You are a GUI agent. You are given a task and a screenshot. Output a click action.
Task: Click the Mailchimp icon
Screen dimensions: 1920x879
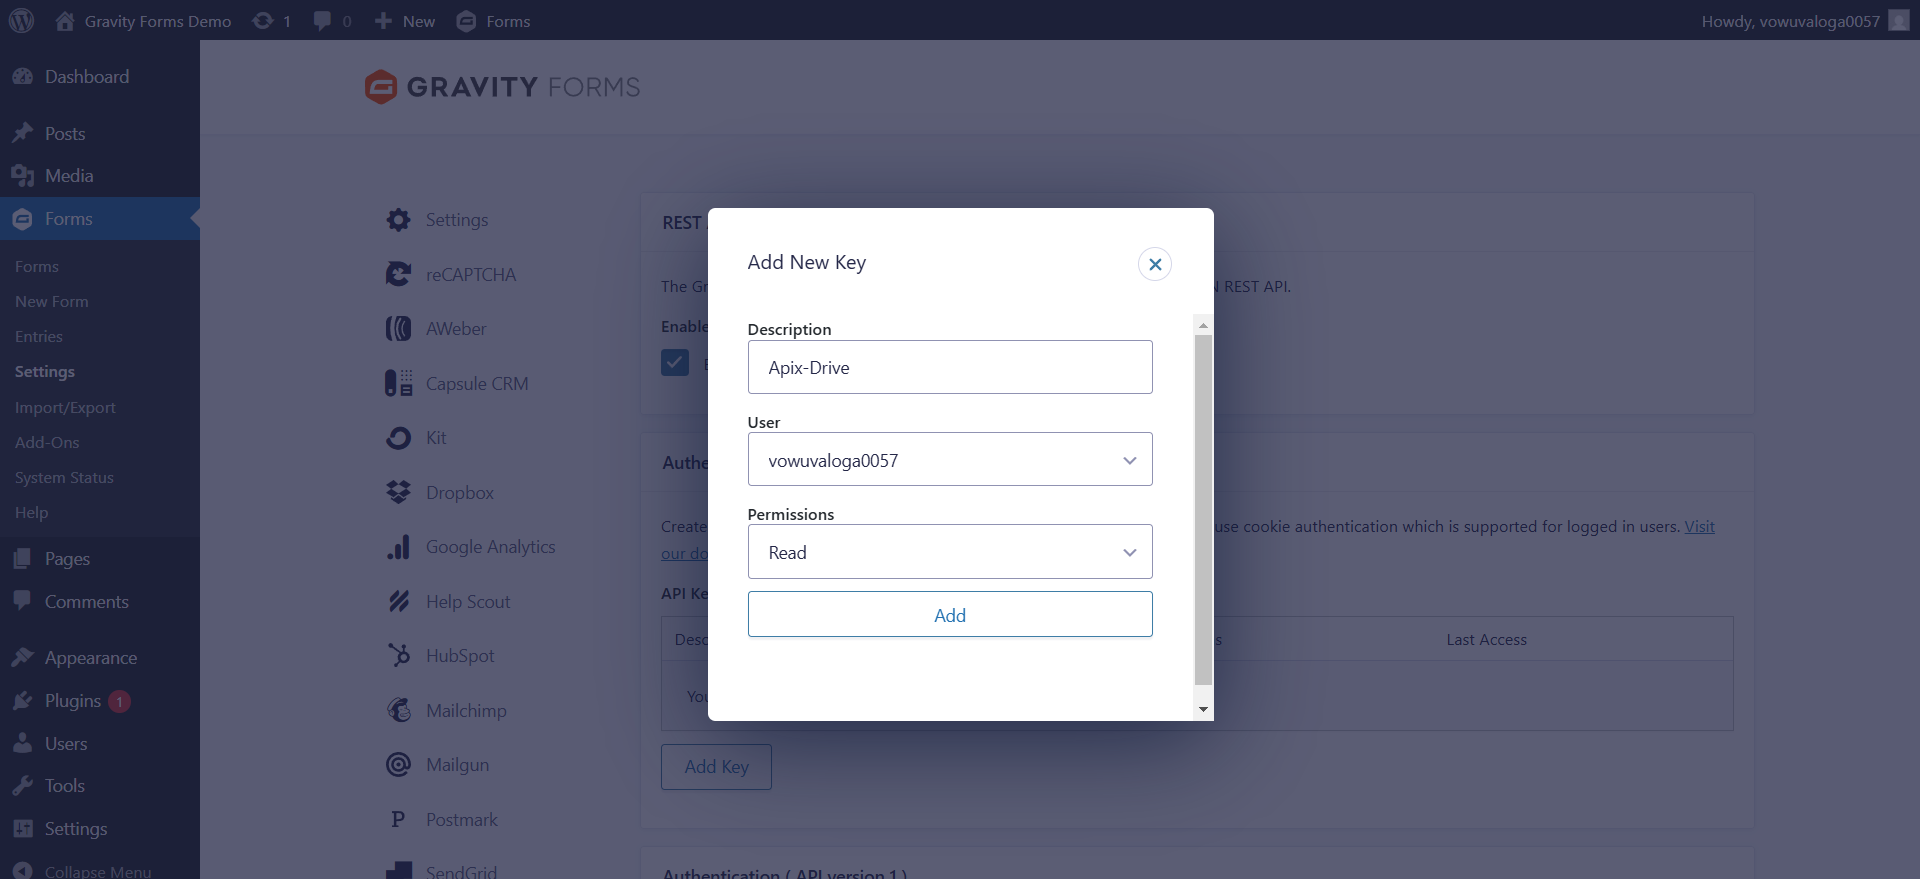[x=399, y=710]
